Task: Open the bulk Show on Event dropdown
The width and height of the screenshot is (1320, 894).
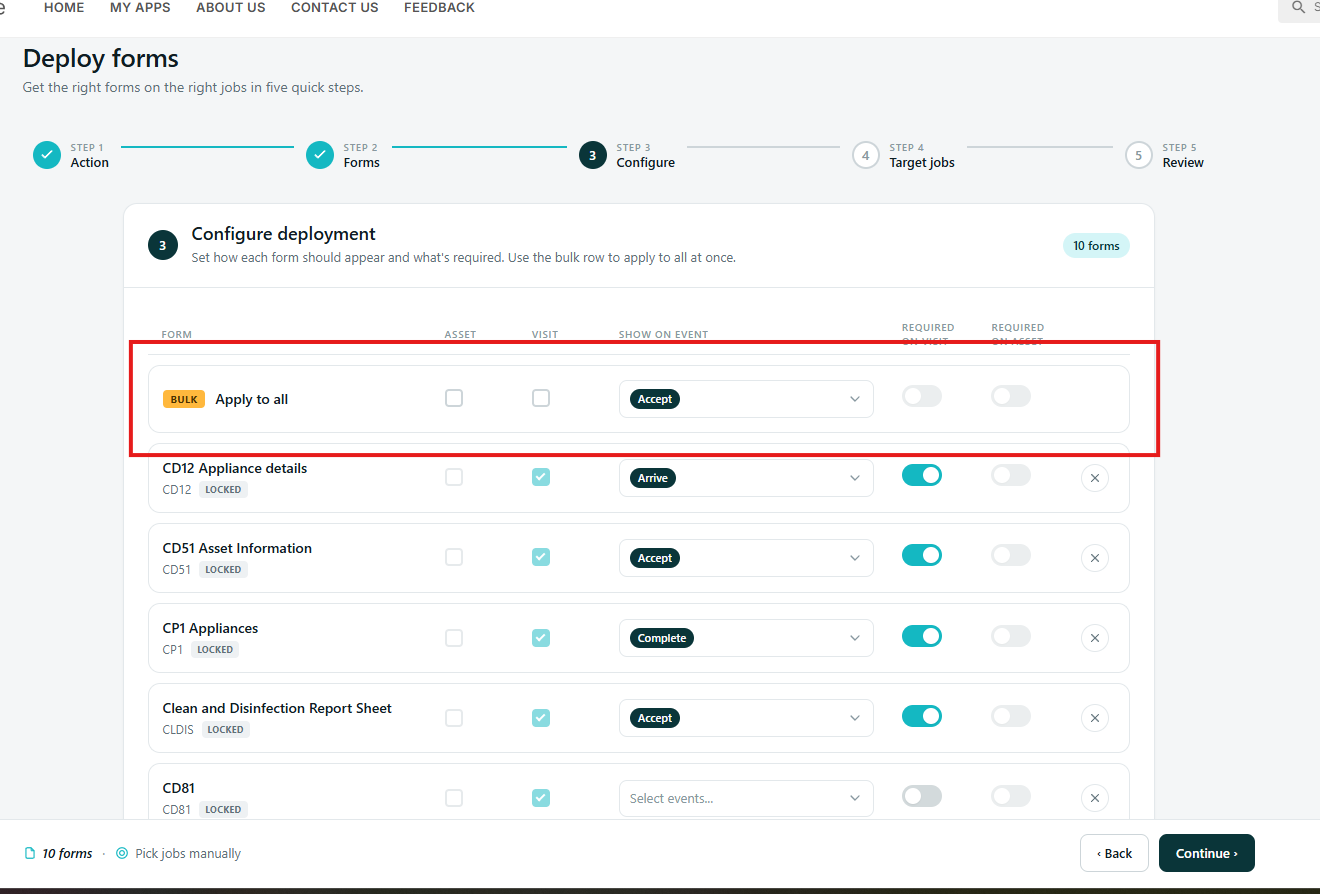Action: coord(746,399)
